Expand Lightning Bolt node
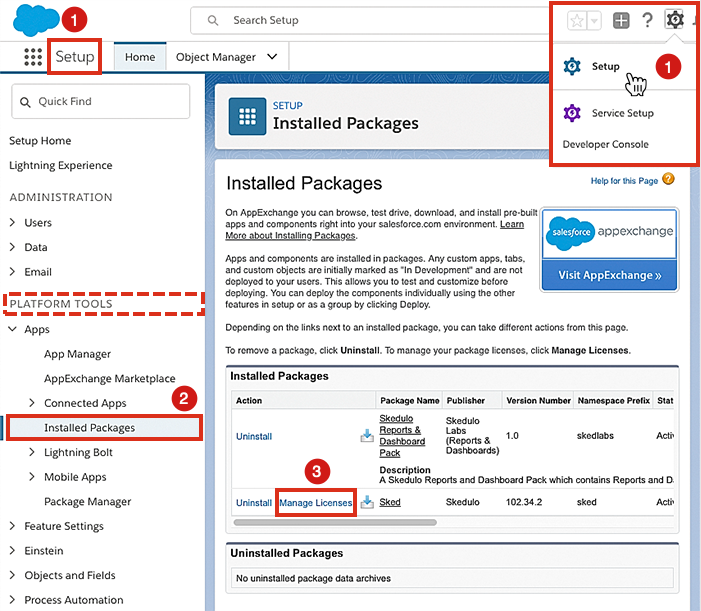 coord(32,452)
